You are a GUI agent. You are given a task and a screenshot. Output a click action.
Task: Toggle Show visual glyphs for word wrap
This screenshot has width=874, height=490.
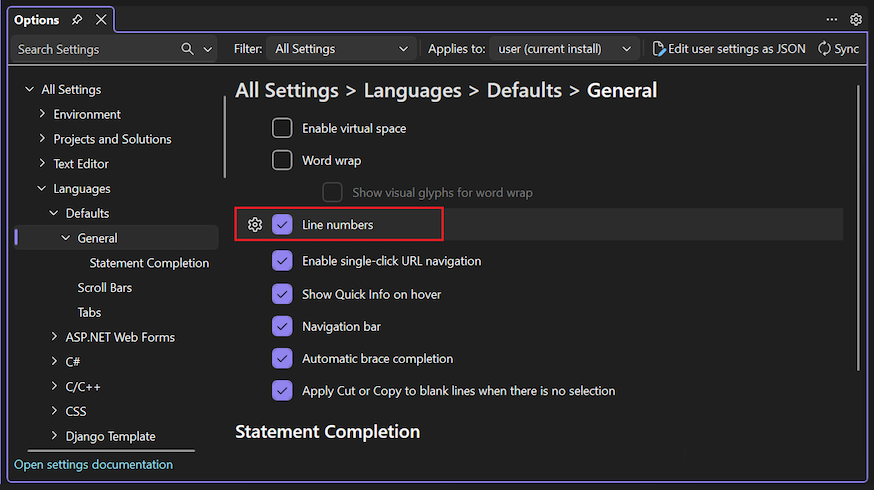[x=332, y=192]
